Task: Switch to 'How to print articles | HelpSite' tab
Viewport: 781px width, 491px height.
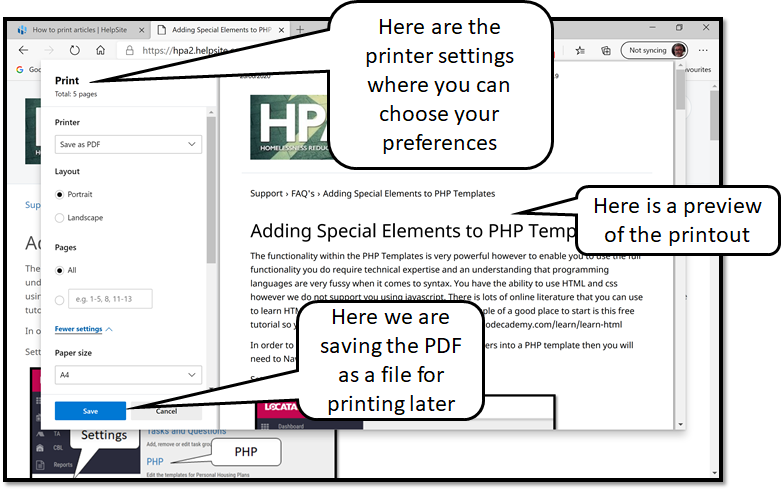Action: (x=80, y=30)
